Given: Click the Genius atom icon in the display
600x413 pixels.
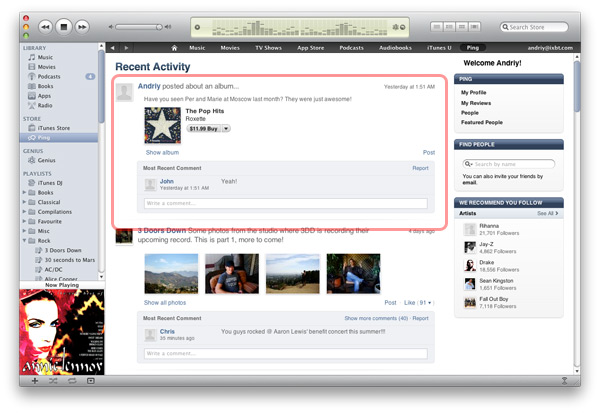Looking at the screenshot, I should tap(395, 27).
